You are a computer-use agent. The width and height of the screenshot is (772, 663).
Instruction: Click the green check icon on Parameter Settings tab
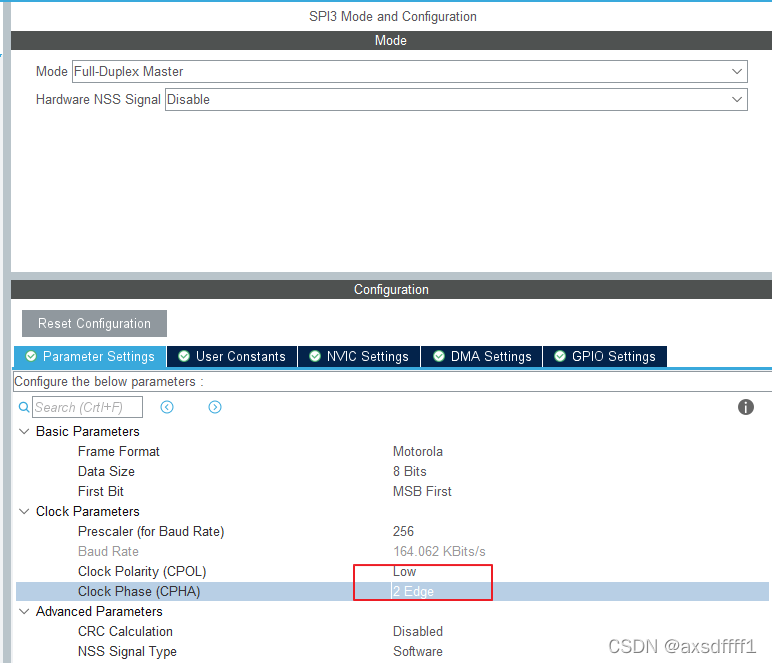(x=31, y=356)
